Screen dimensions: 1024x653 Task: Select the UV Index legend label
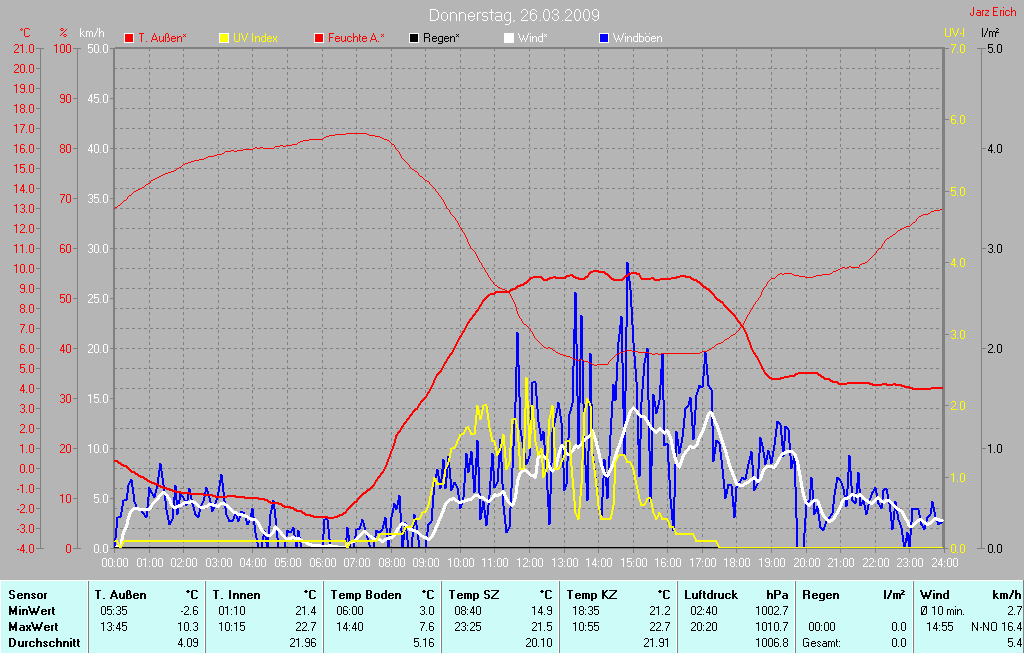(x=255, y=38)
